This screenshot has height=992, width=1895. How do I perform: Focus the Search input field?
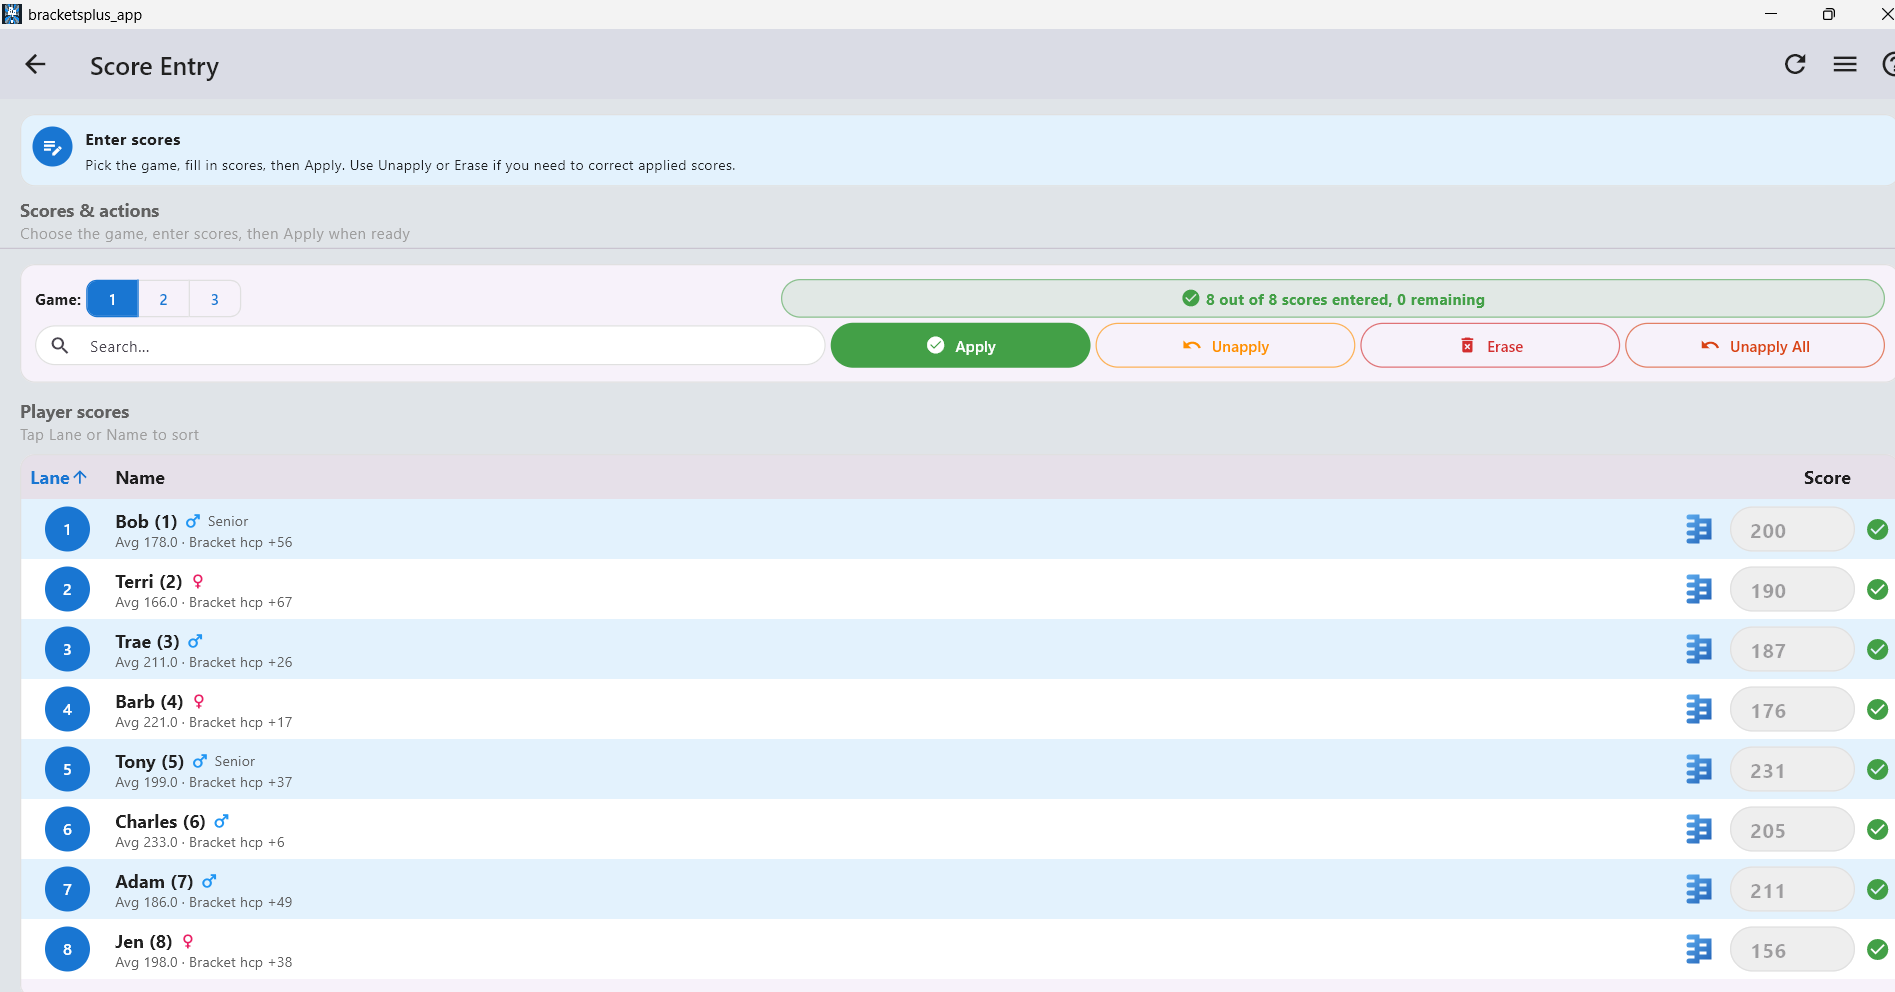pos(430,346)
